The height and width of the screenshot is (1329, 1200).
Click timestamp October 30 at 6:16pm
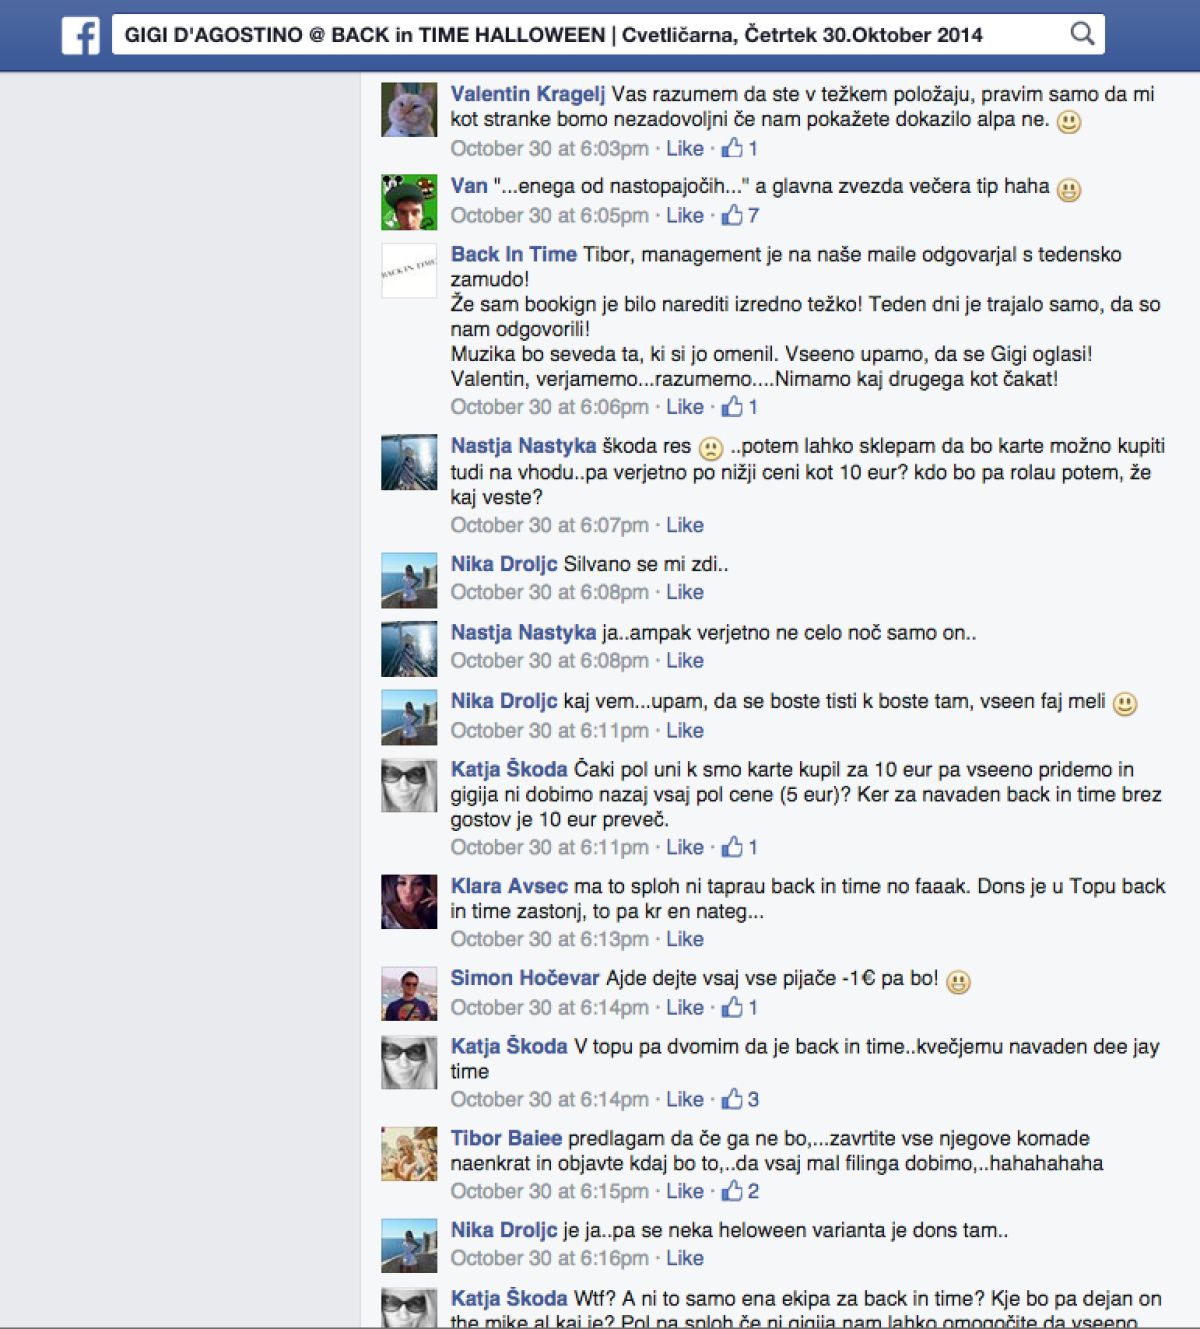point(549,1258)
